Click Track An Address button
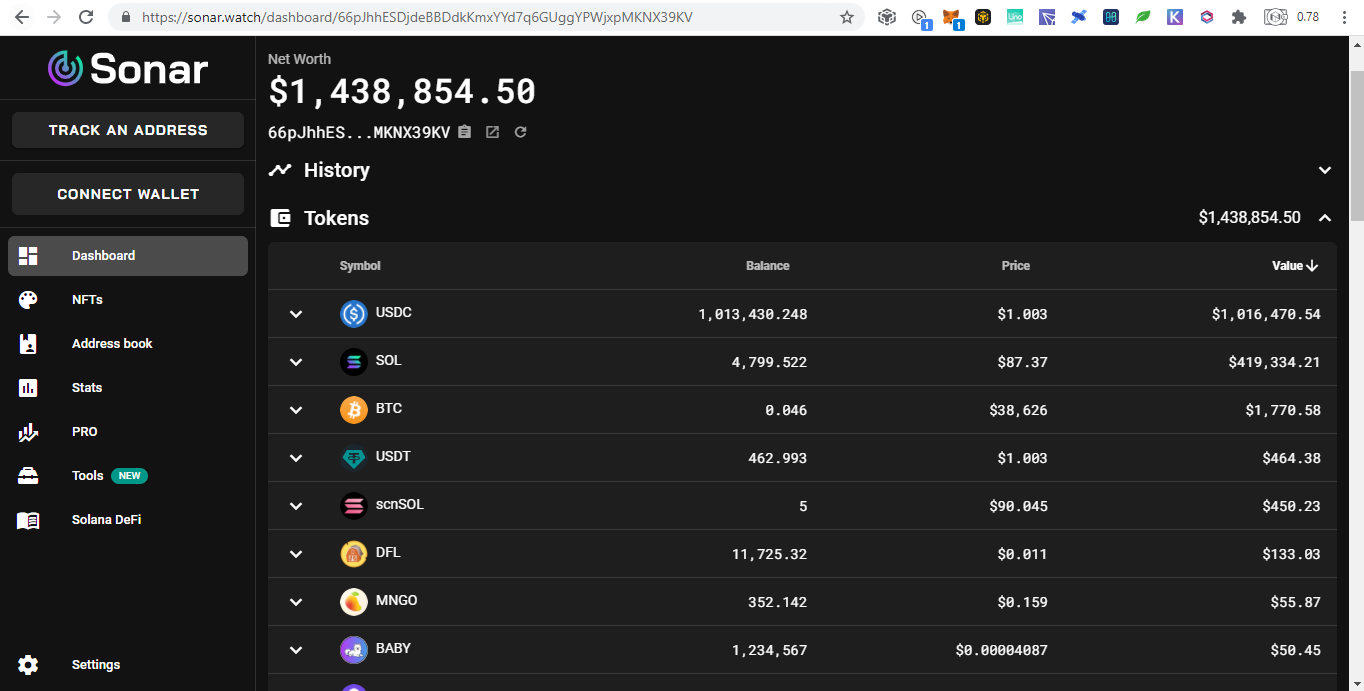Viewport: 1364px width, 691px height. (x=128, y=130)
